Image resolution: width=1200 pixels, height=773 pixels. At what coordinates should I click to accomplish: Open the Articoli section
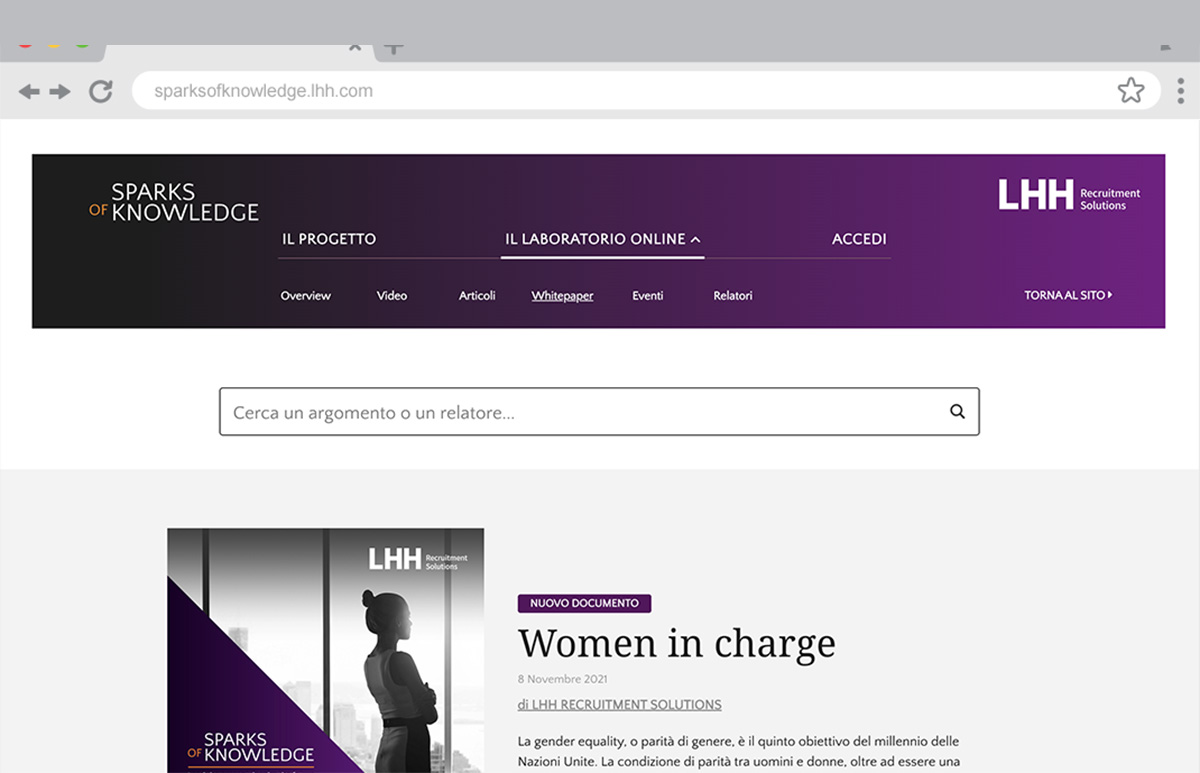click(477, 296)
